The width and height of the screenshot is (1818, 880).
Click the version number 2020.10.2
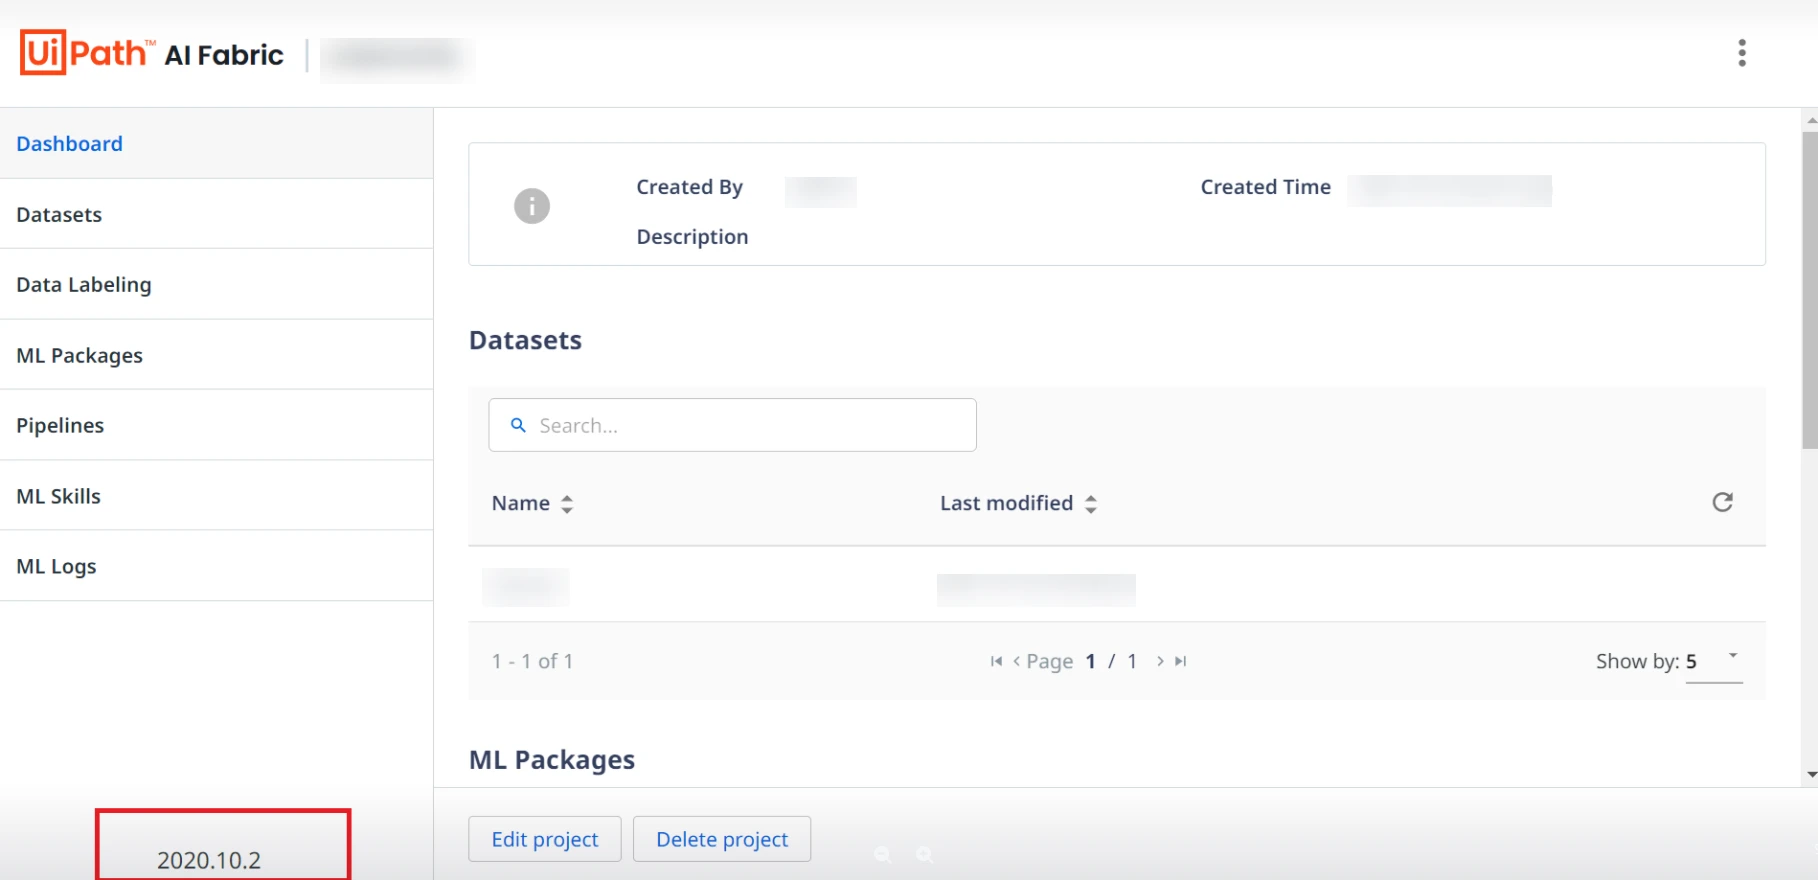[209, 860]
